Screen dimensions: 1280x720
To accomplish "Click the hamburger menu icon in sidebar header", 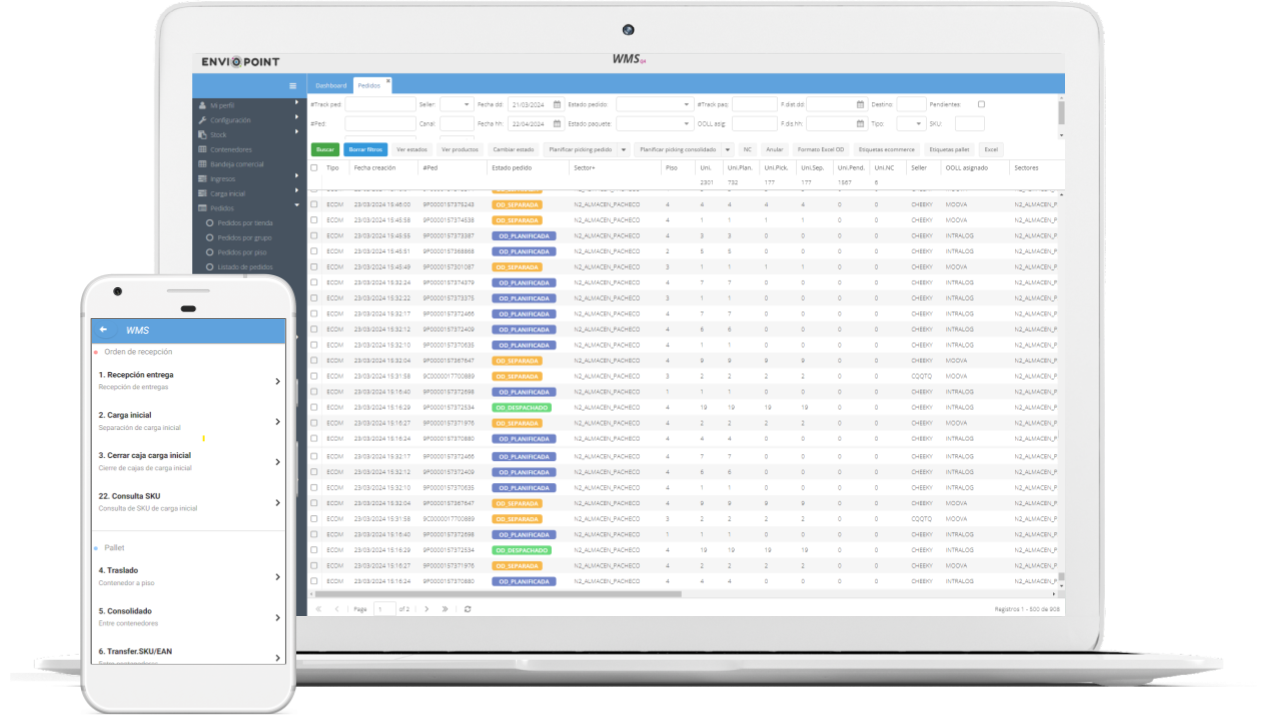I will click(x=292, y=86).
